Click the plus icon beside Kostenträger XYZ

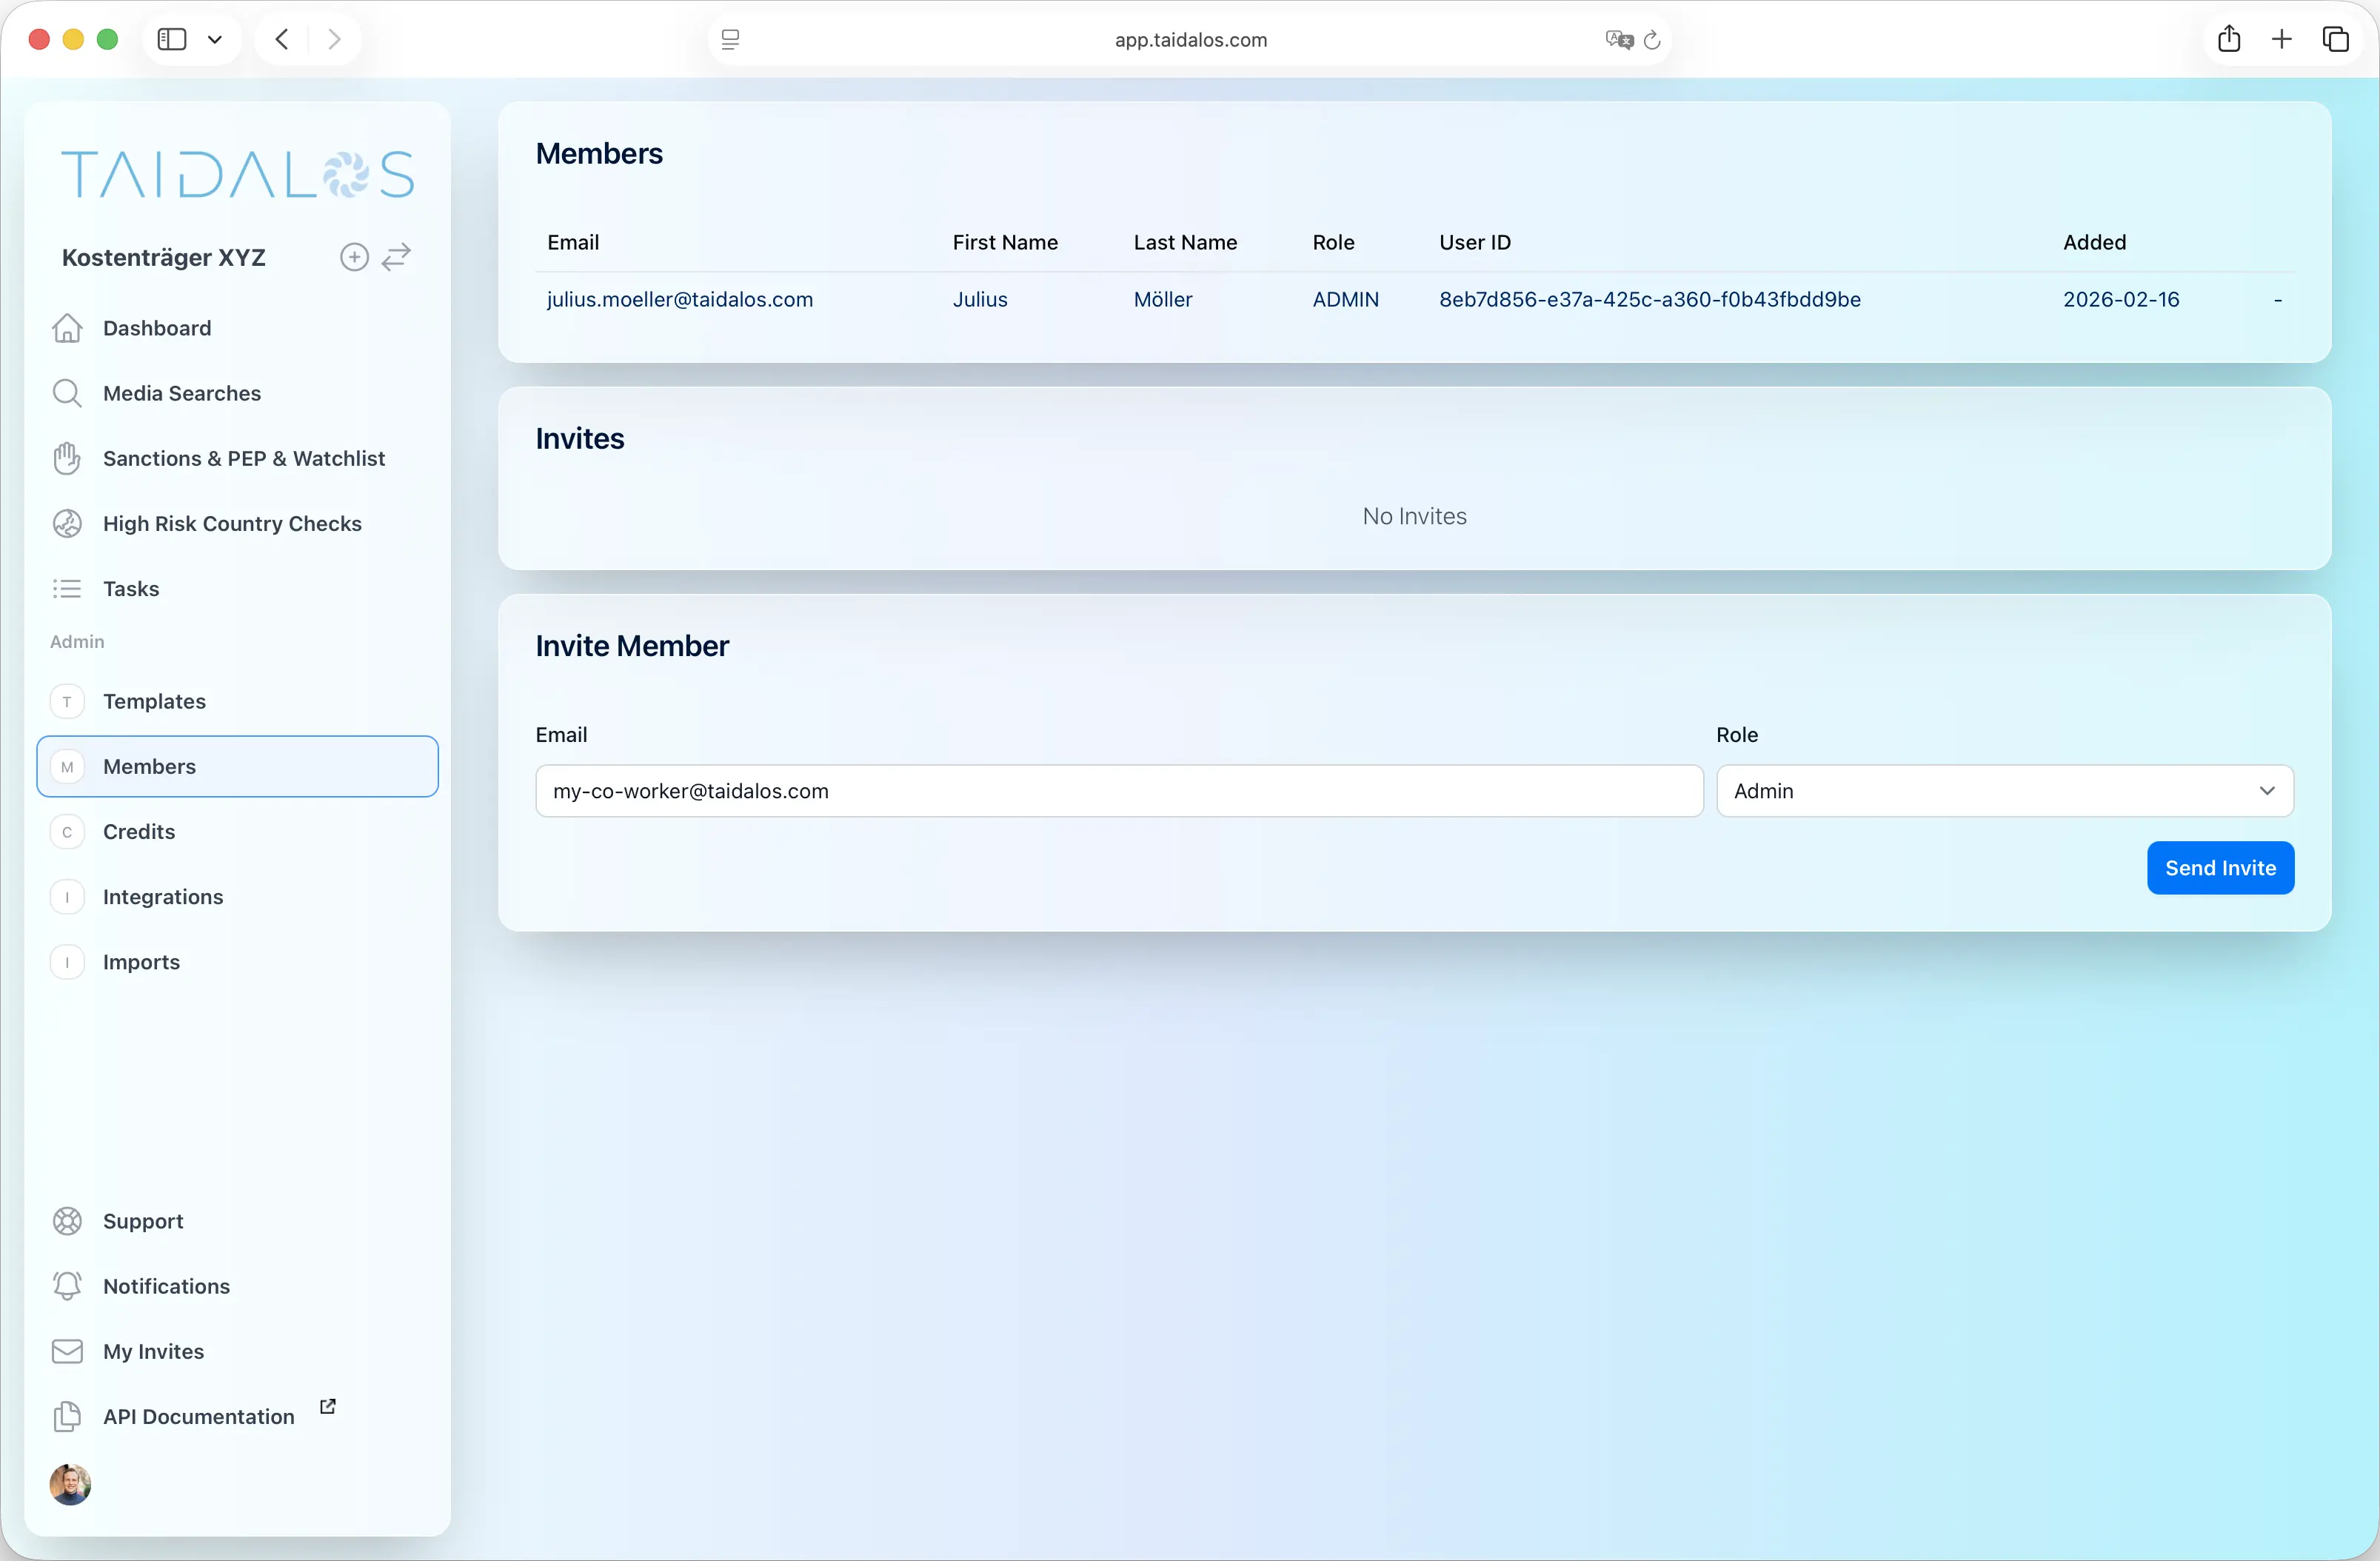pos(354,257)
